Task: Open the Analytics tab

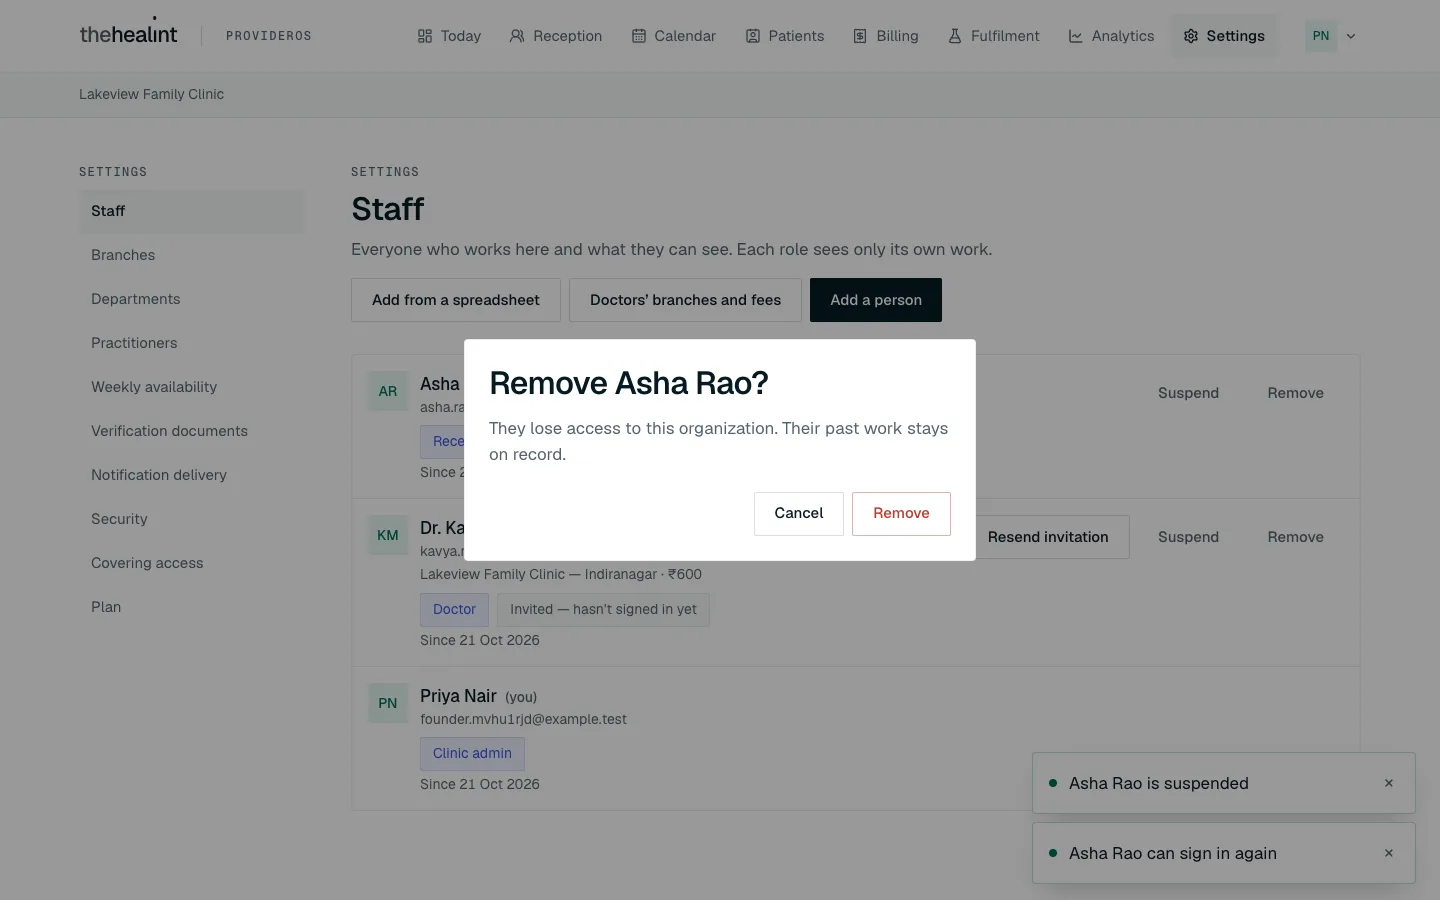Action: 1111,36
